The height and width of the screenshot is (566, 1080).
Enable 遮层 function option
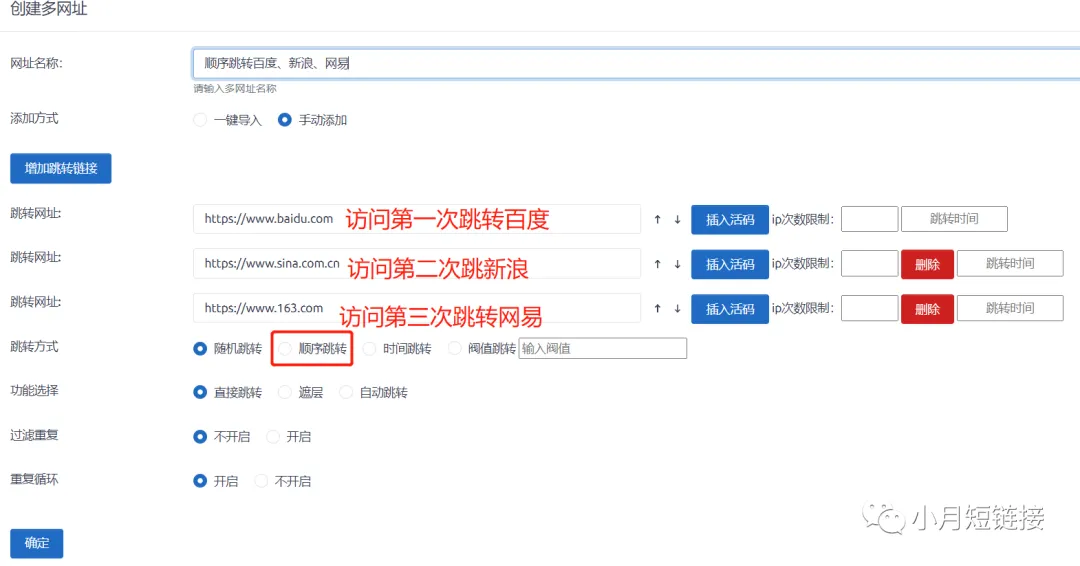pyautogui.click(x=286, y=393)
